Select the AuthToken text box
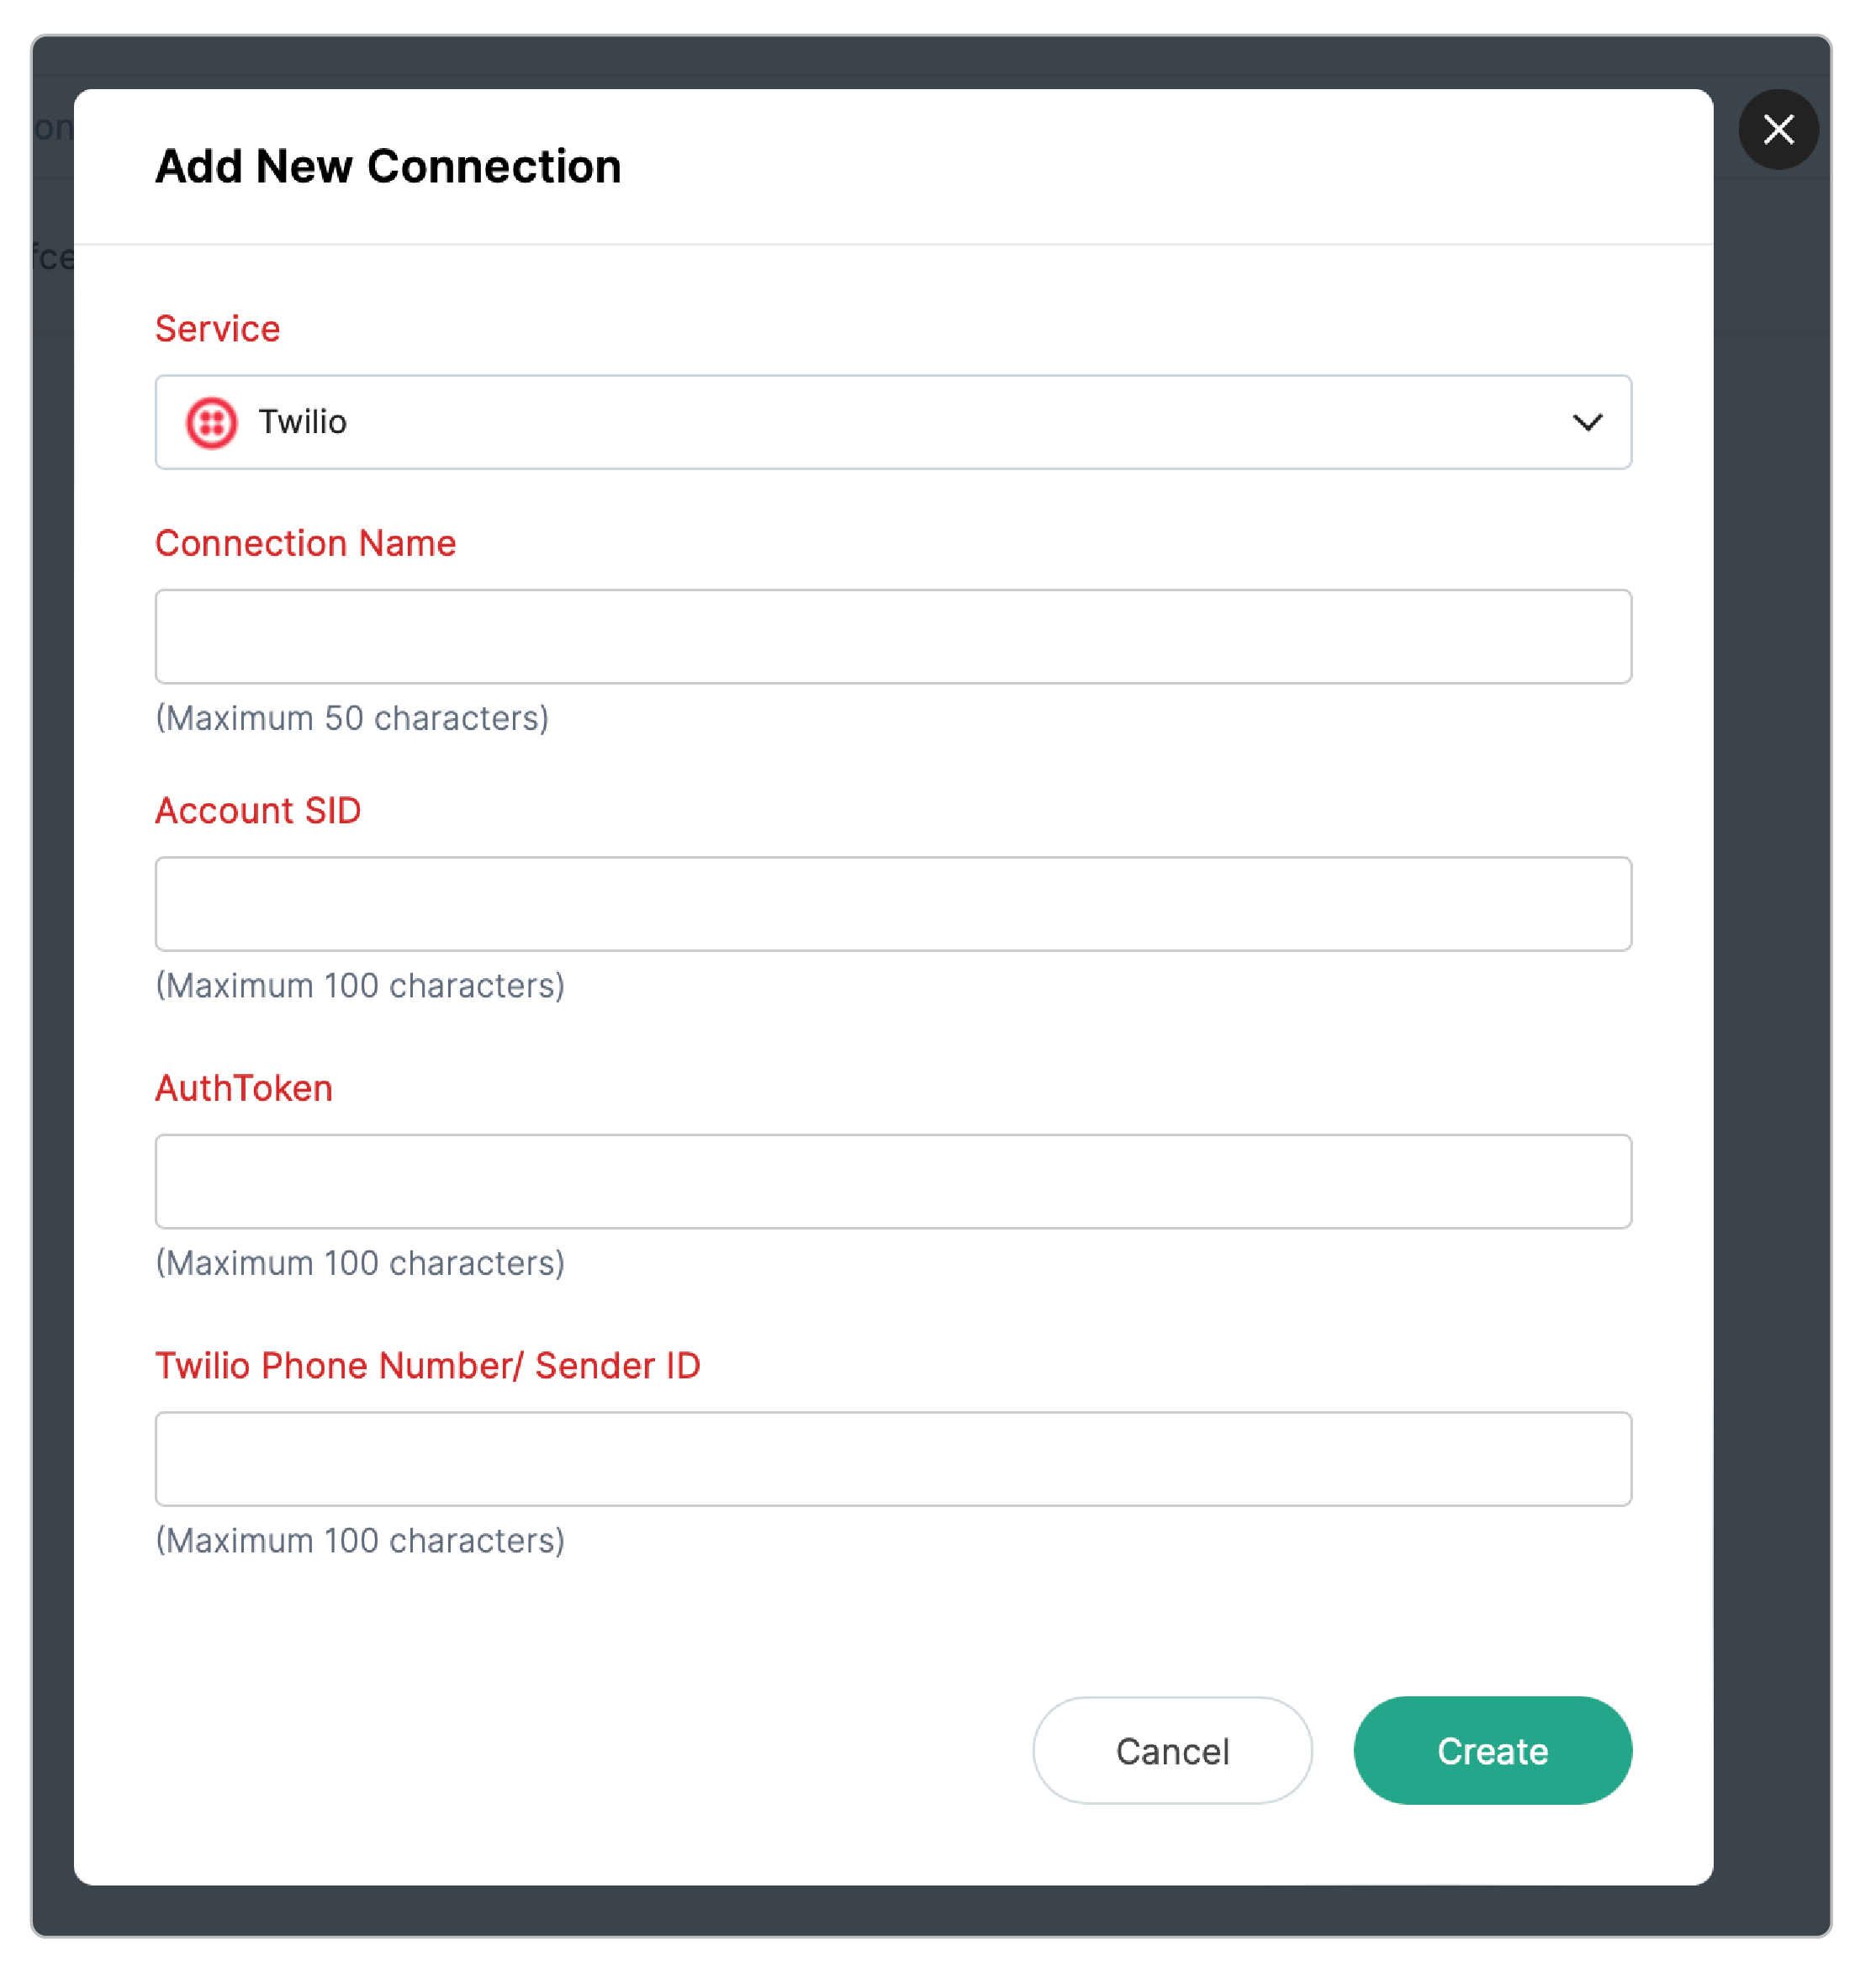1876x1978 pixels. click(893, 1181)
